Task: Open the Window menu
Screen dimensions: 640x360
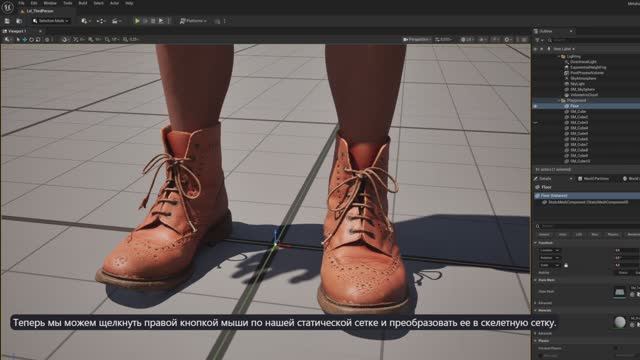Action: point(50,3)
